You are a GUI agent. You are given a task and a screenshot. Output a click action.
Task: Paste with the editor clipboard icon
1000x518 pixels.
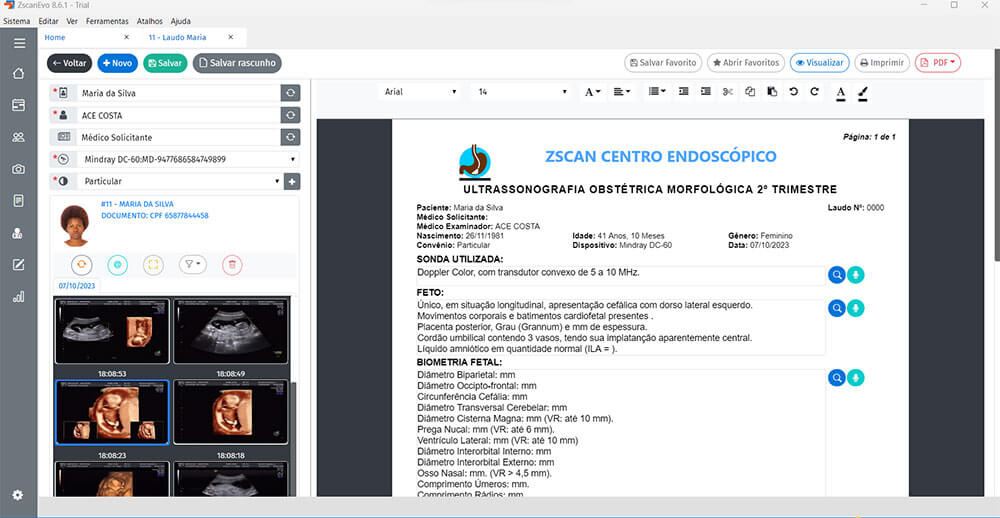[x=772, y=92]
